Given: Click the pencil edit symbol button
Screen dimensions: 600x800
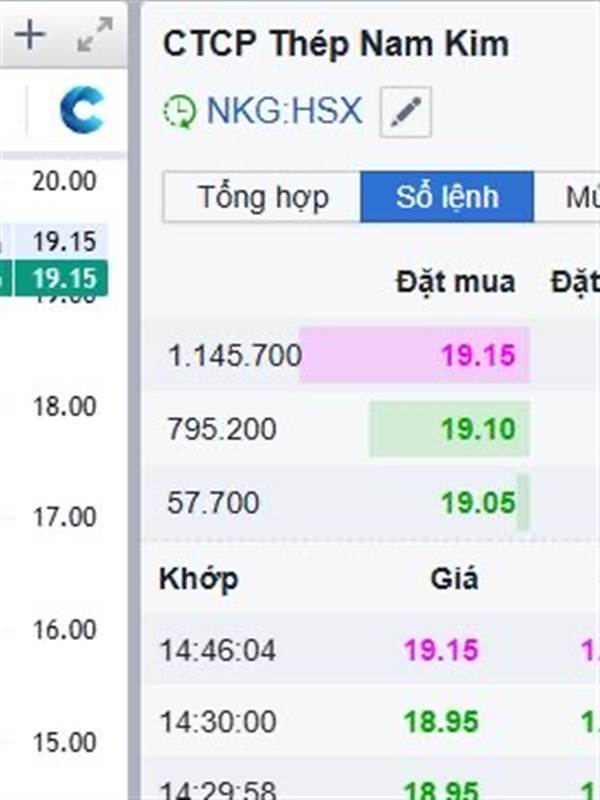Looking at the screenshot, I should pos(406,112).
